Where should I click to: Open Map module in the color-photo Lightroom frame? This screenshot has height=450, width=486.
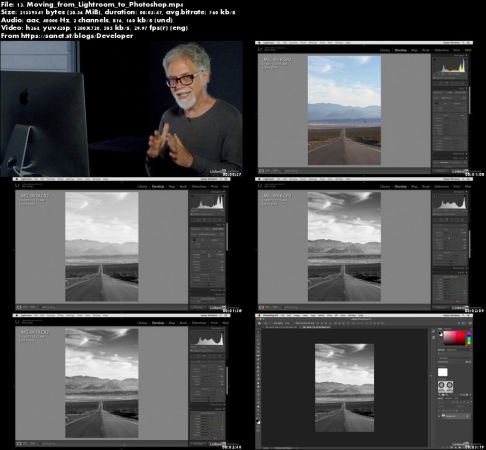[x=414, y=50]
